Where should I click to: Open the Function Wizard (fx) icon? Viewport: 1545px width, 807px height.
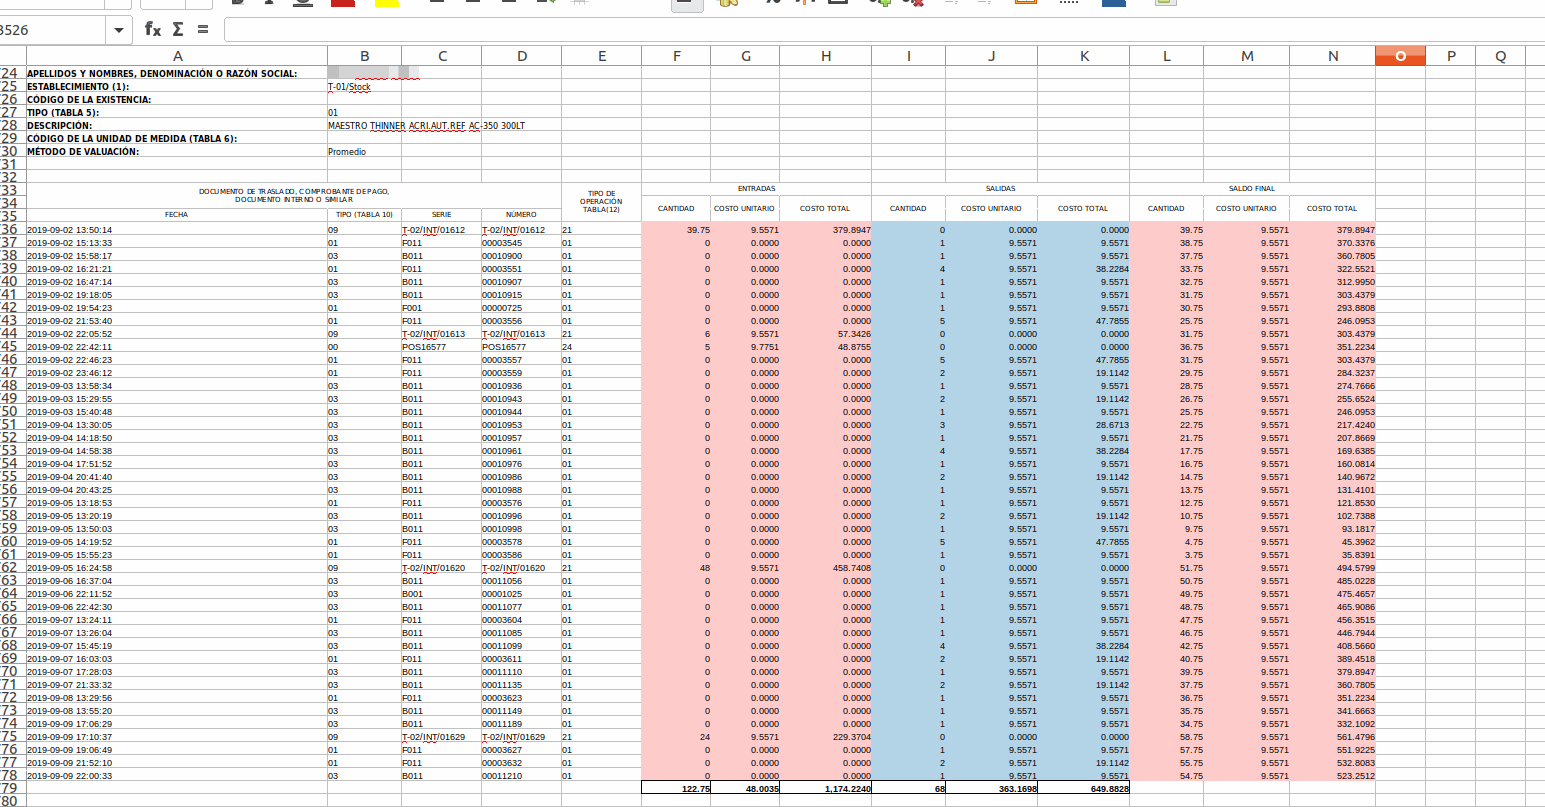point(153,29)
